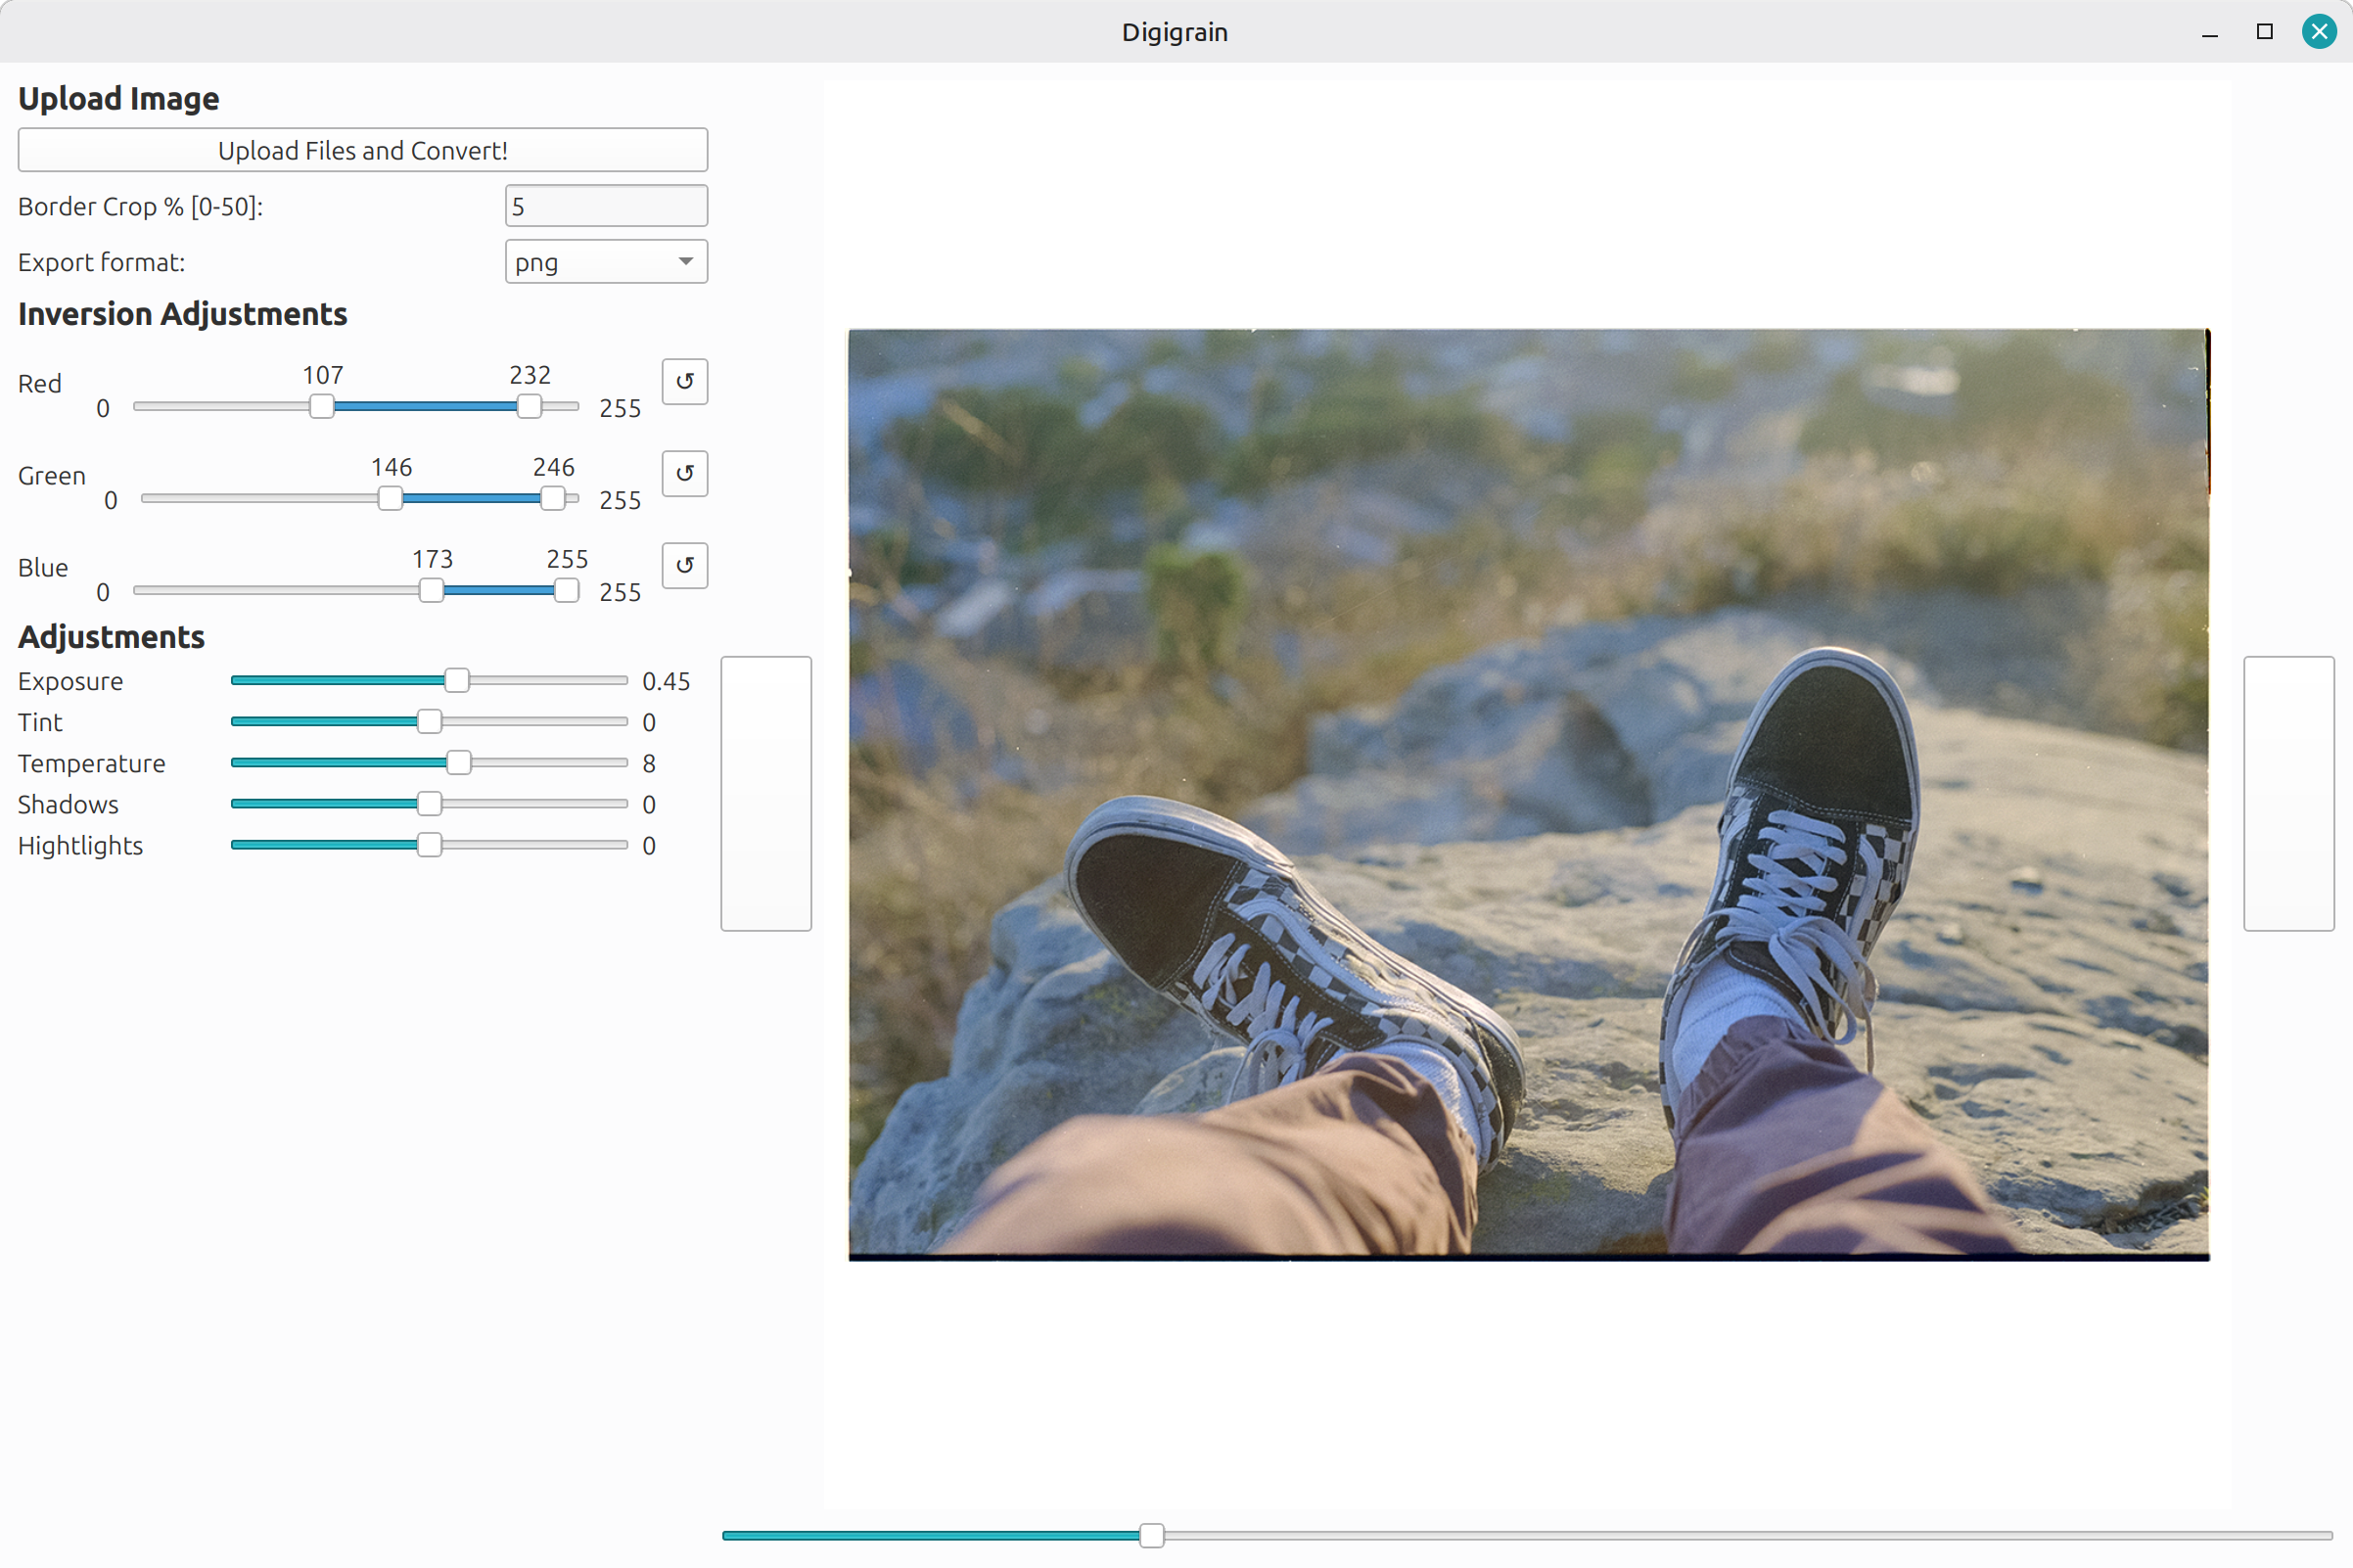This screenshot has width=2353, height=1568.
Task: Minimize the Digigrain window
Action: [2209, 31]
